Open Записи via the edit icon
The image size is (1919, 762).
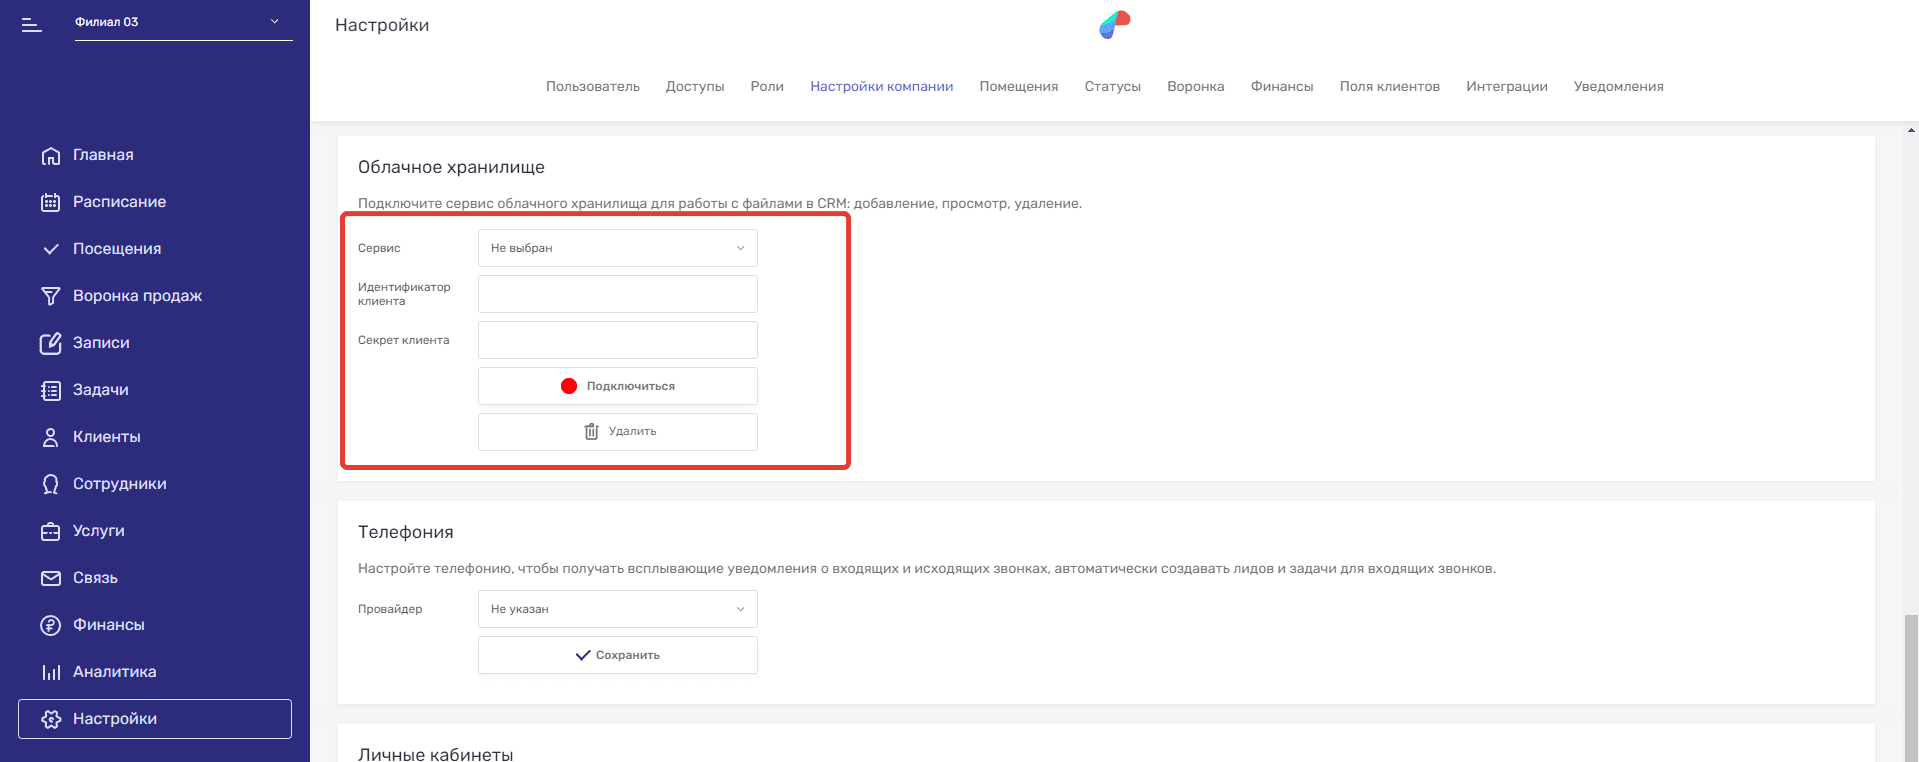click(51, 344)
